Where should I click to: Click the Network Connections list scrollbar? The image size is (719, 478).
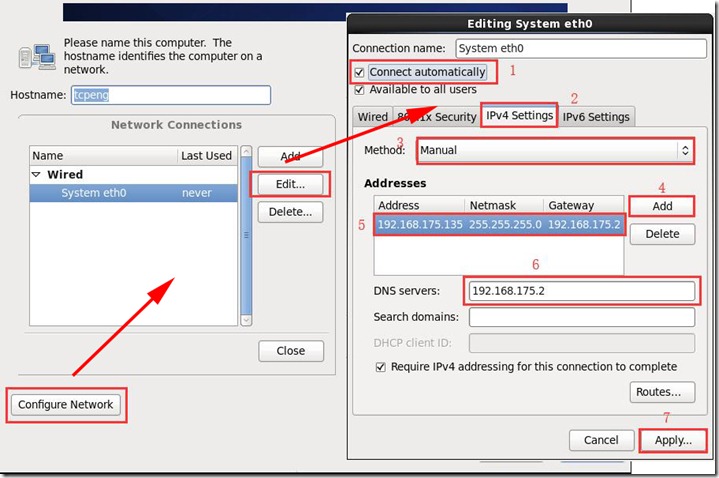point(244,235)
